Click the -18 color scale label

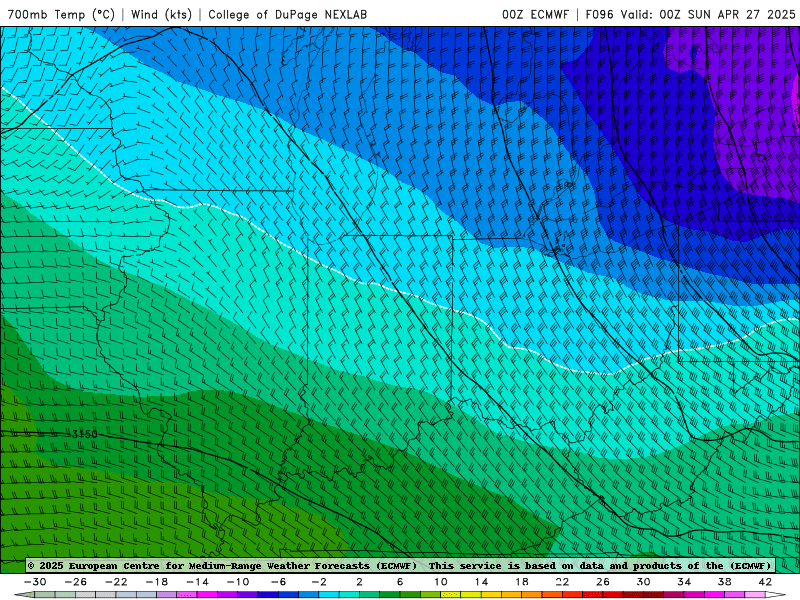coord(157,582)
